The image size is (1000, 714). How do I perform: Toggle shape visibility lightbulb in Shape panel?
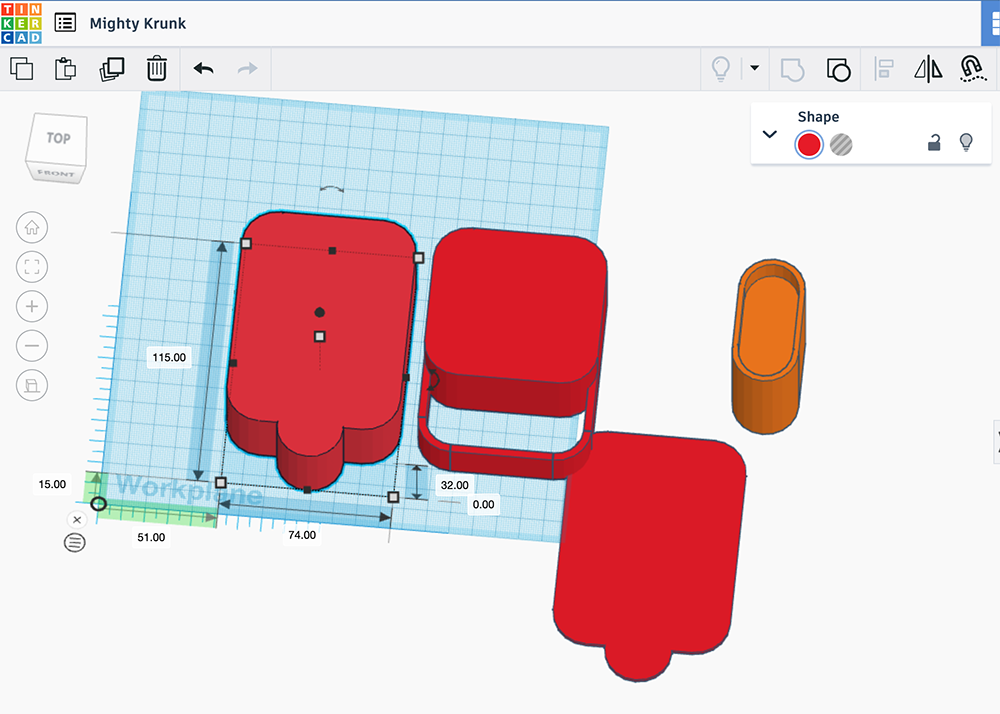click(x=966, y=142)
